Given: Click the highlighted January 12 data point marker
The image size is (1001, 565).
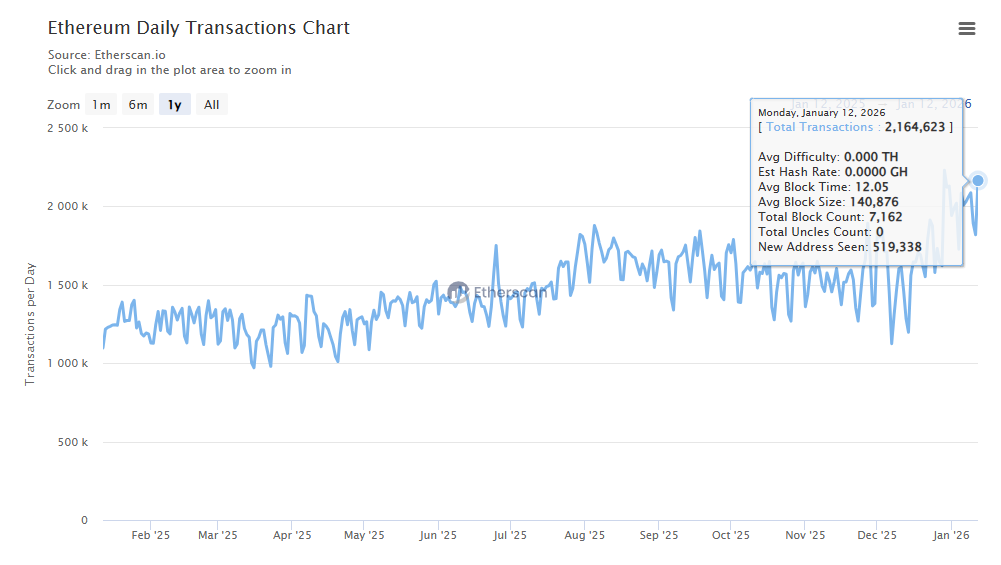Looking at the screenshot, I should point(978,181).
